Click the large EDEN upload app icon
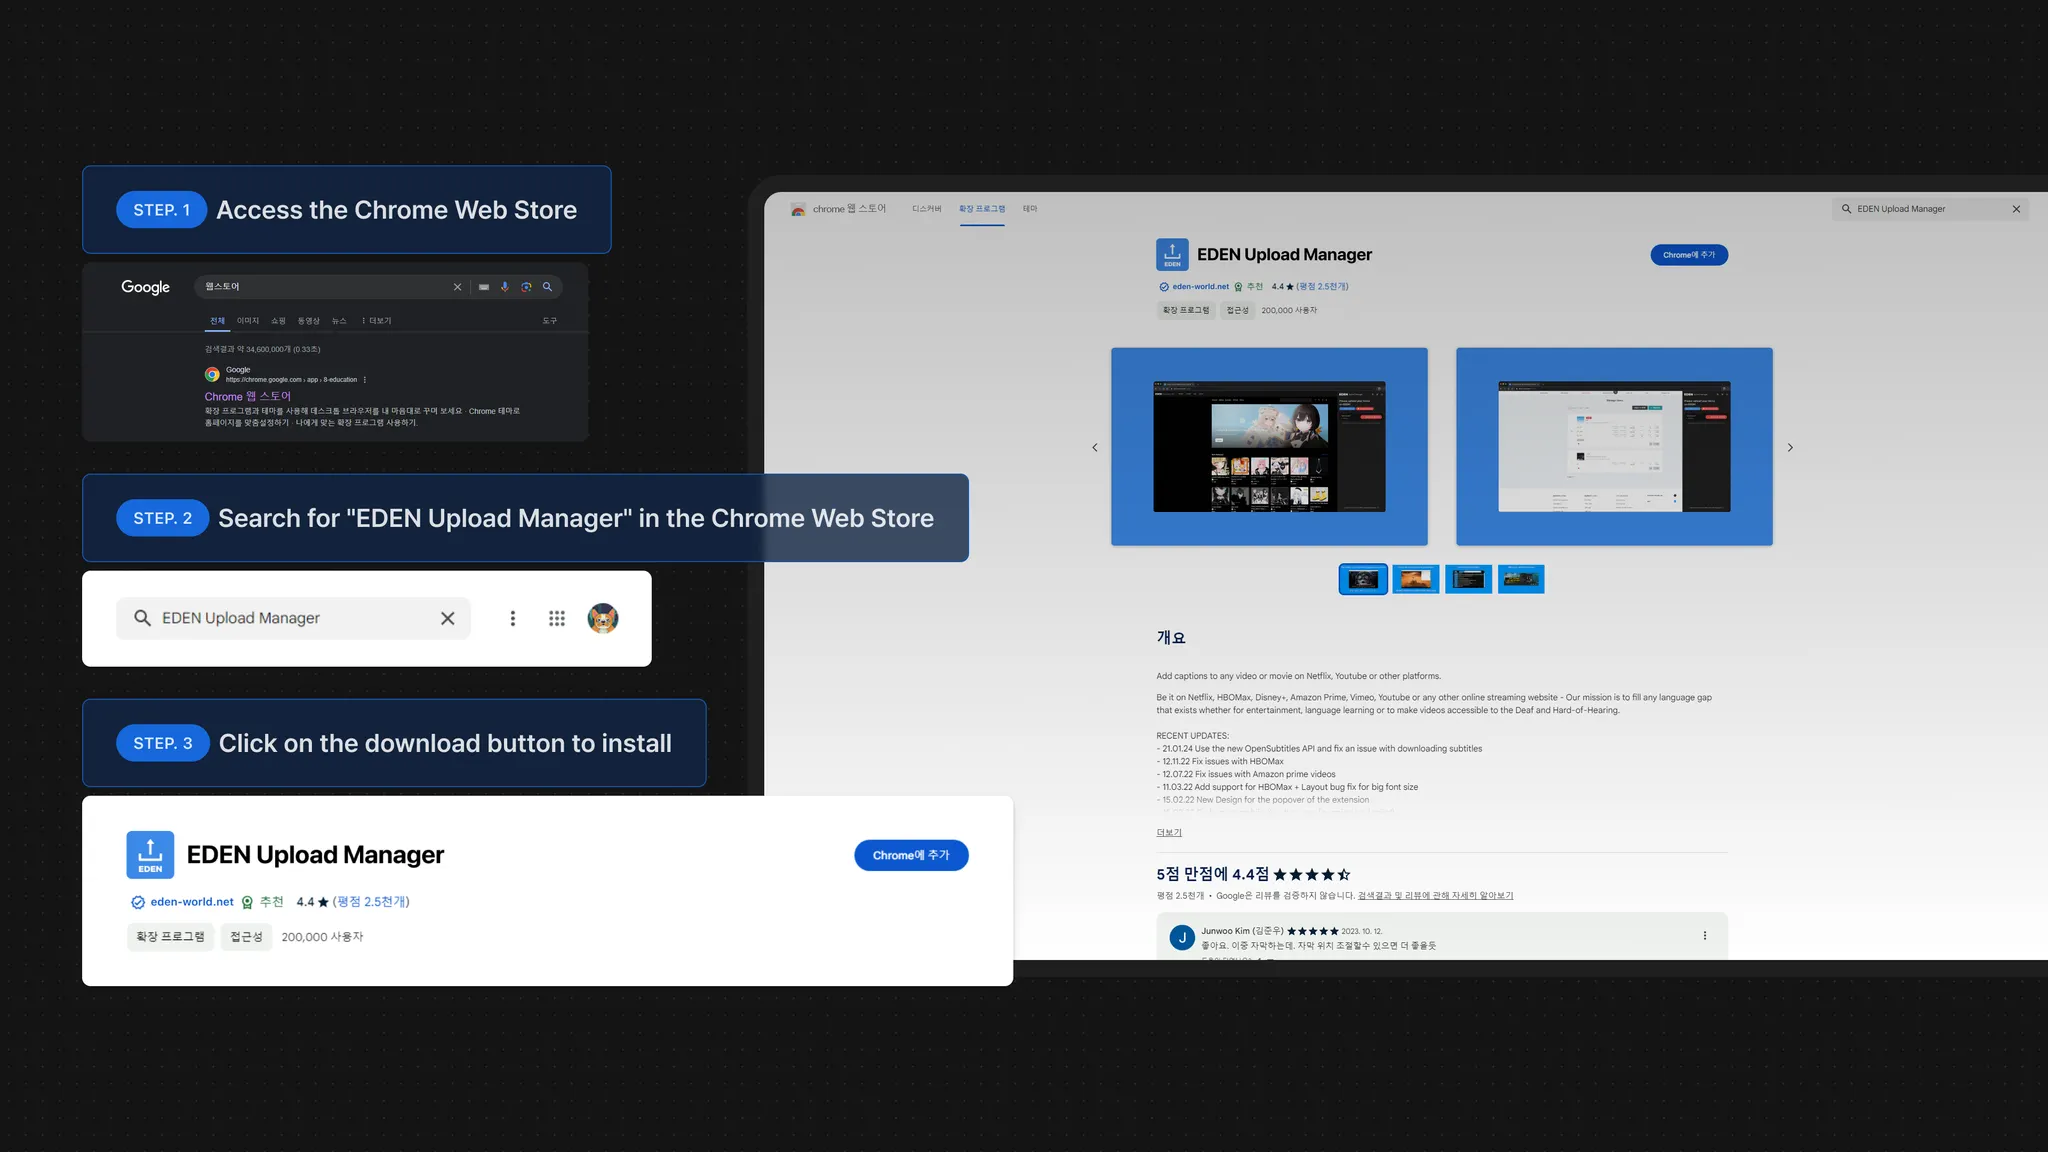This screenshot has width=2048, height=1152. [150, 855]
